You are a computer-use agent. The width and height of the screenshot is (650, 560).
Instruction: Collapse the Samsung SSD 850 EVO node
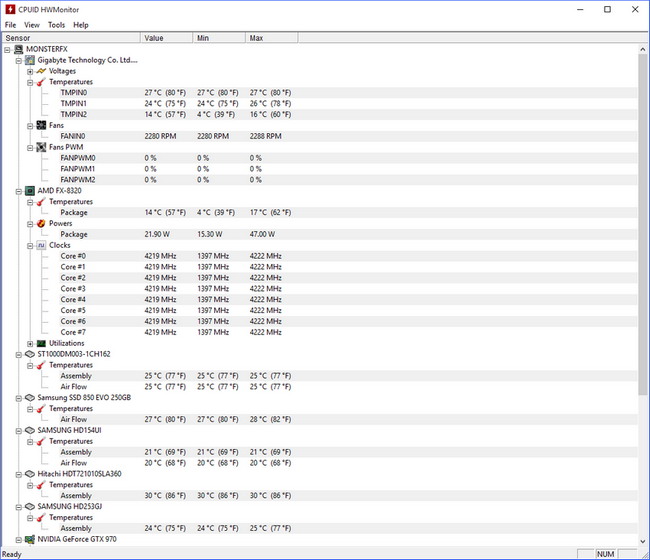(x=19, y=398)
